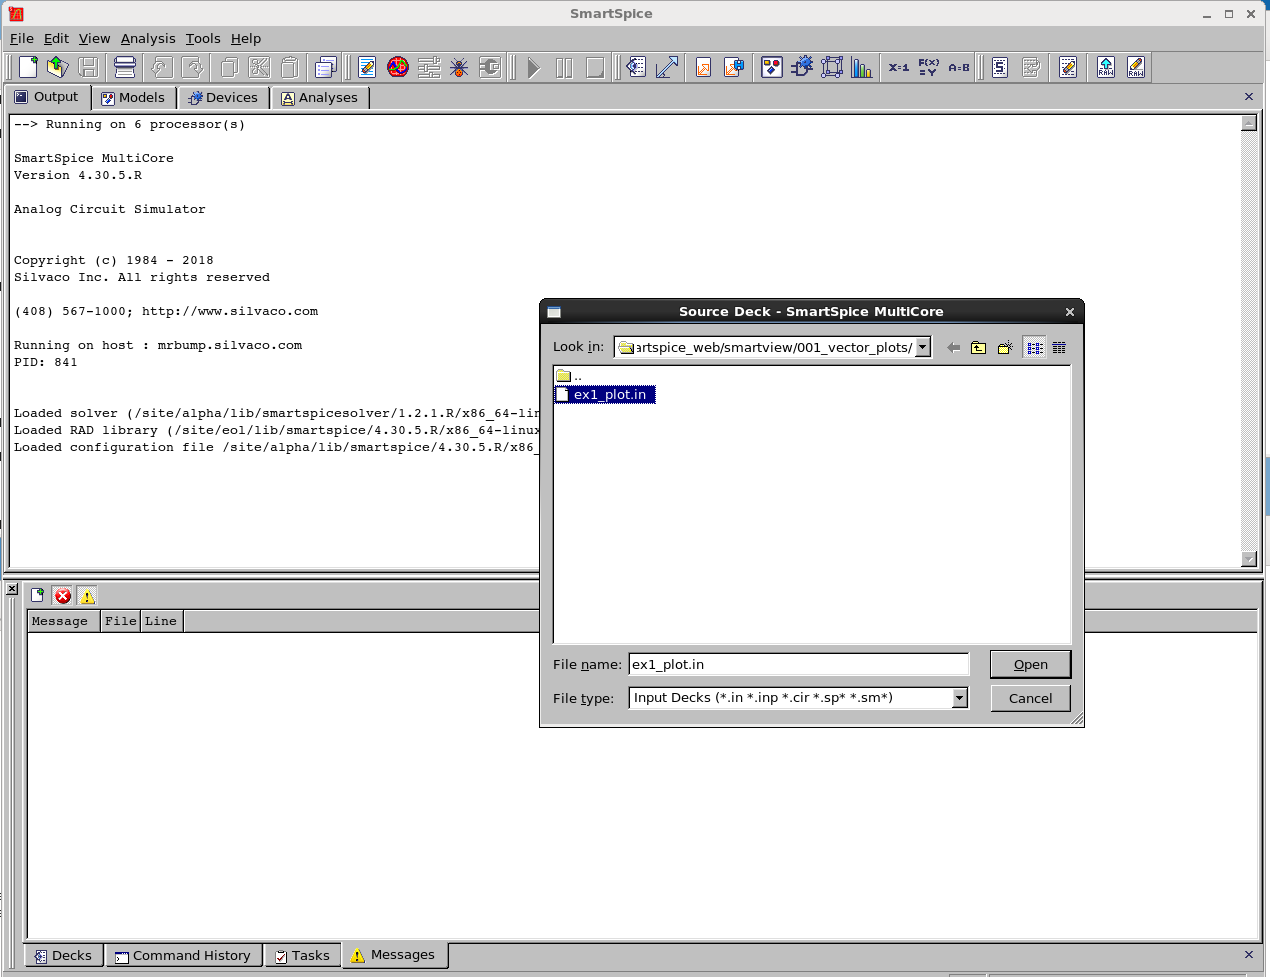Click the Message column header
The height and width of the screenshot is (977, 1270).
click(64, 621)
